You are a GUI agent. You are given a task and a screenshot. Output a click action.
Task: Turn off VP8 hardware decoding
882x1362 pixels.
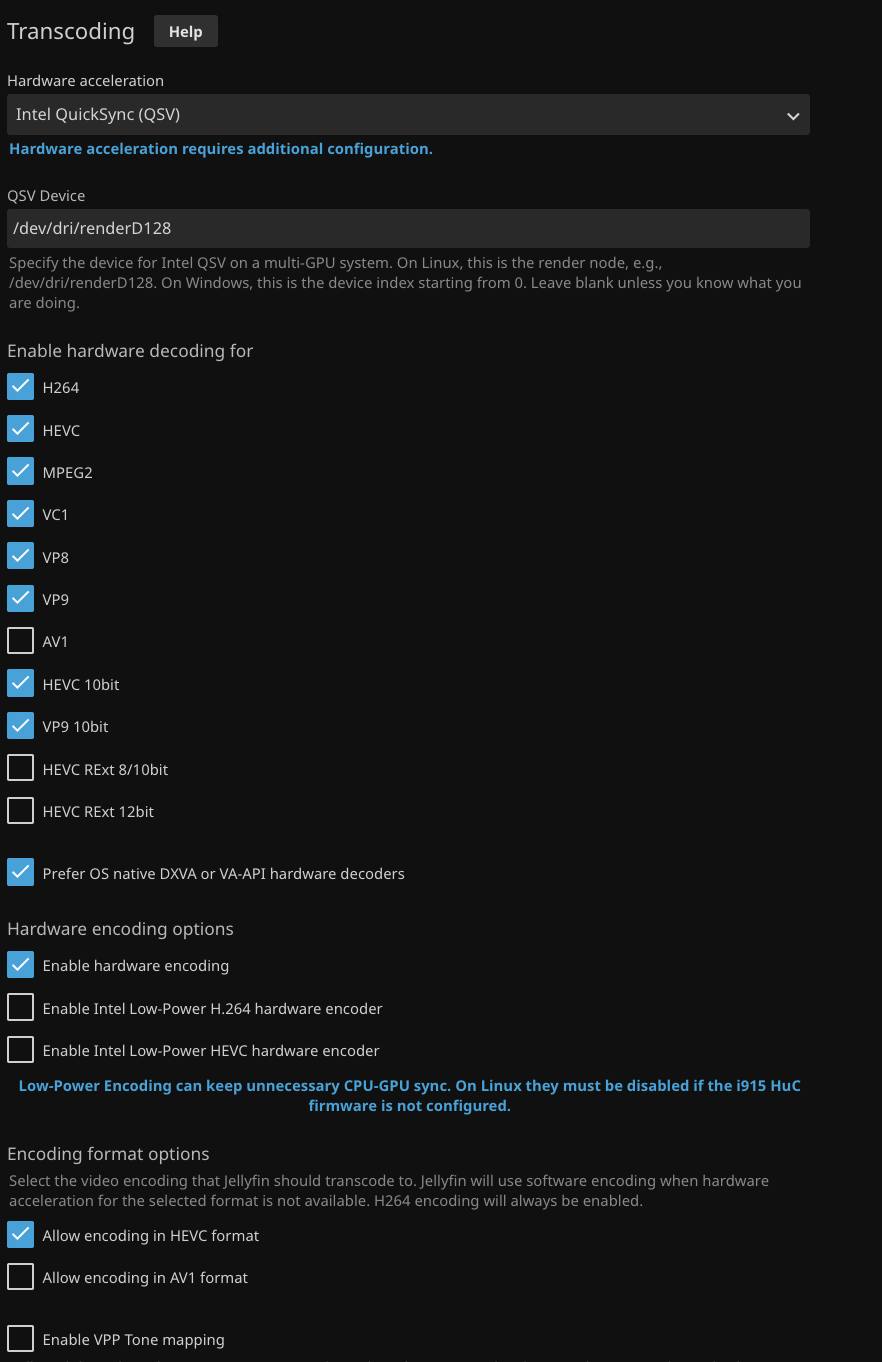[x=21, y=557]
